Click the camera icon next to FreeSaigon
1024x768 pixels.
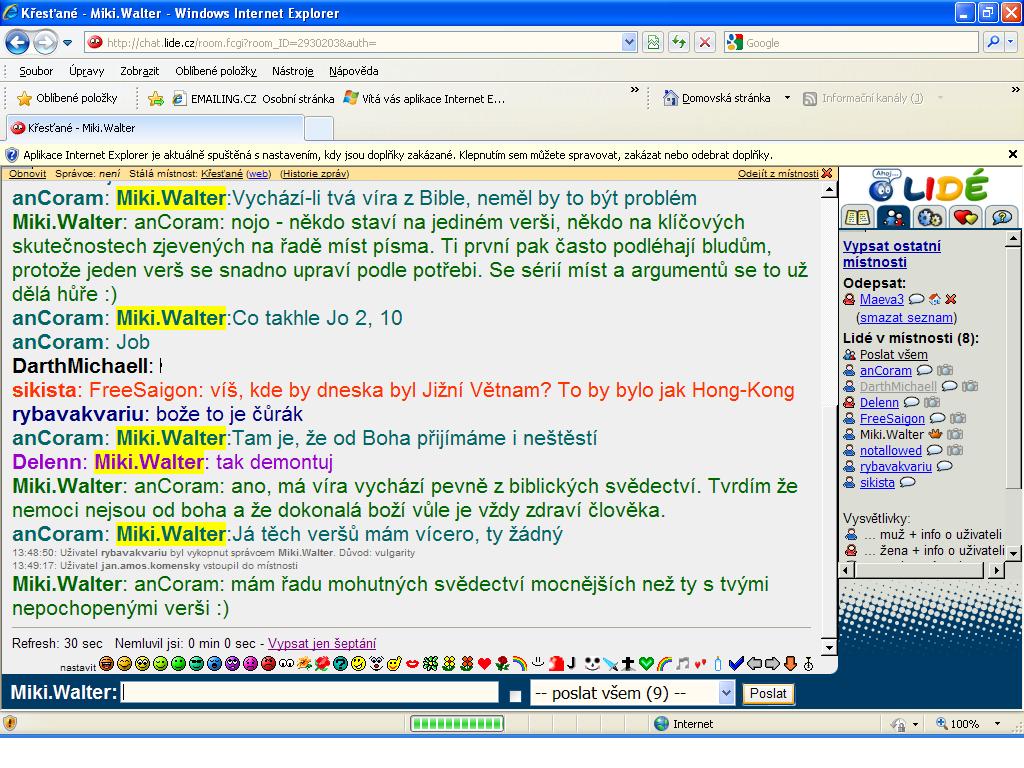(958, 418)
